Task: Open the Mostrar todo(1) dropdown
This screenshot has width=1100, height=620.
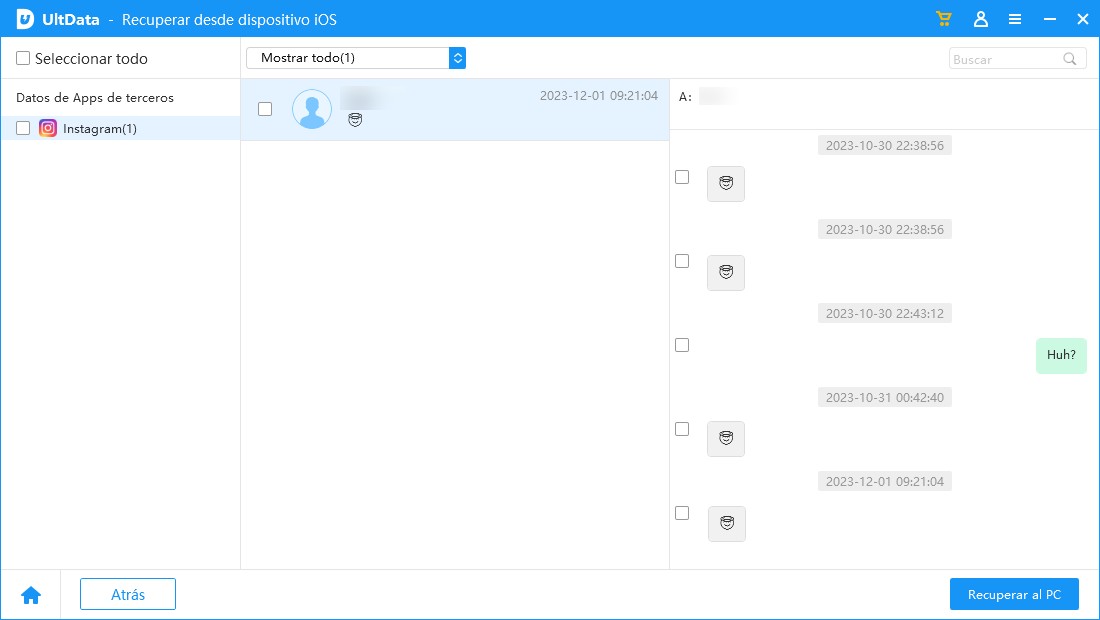Action: tap(356, 58)
